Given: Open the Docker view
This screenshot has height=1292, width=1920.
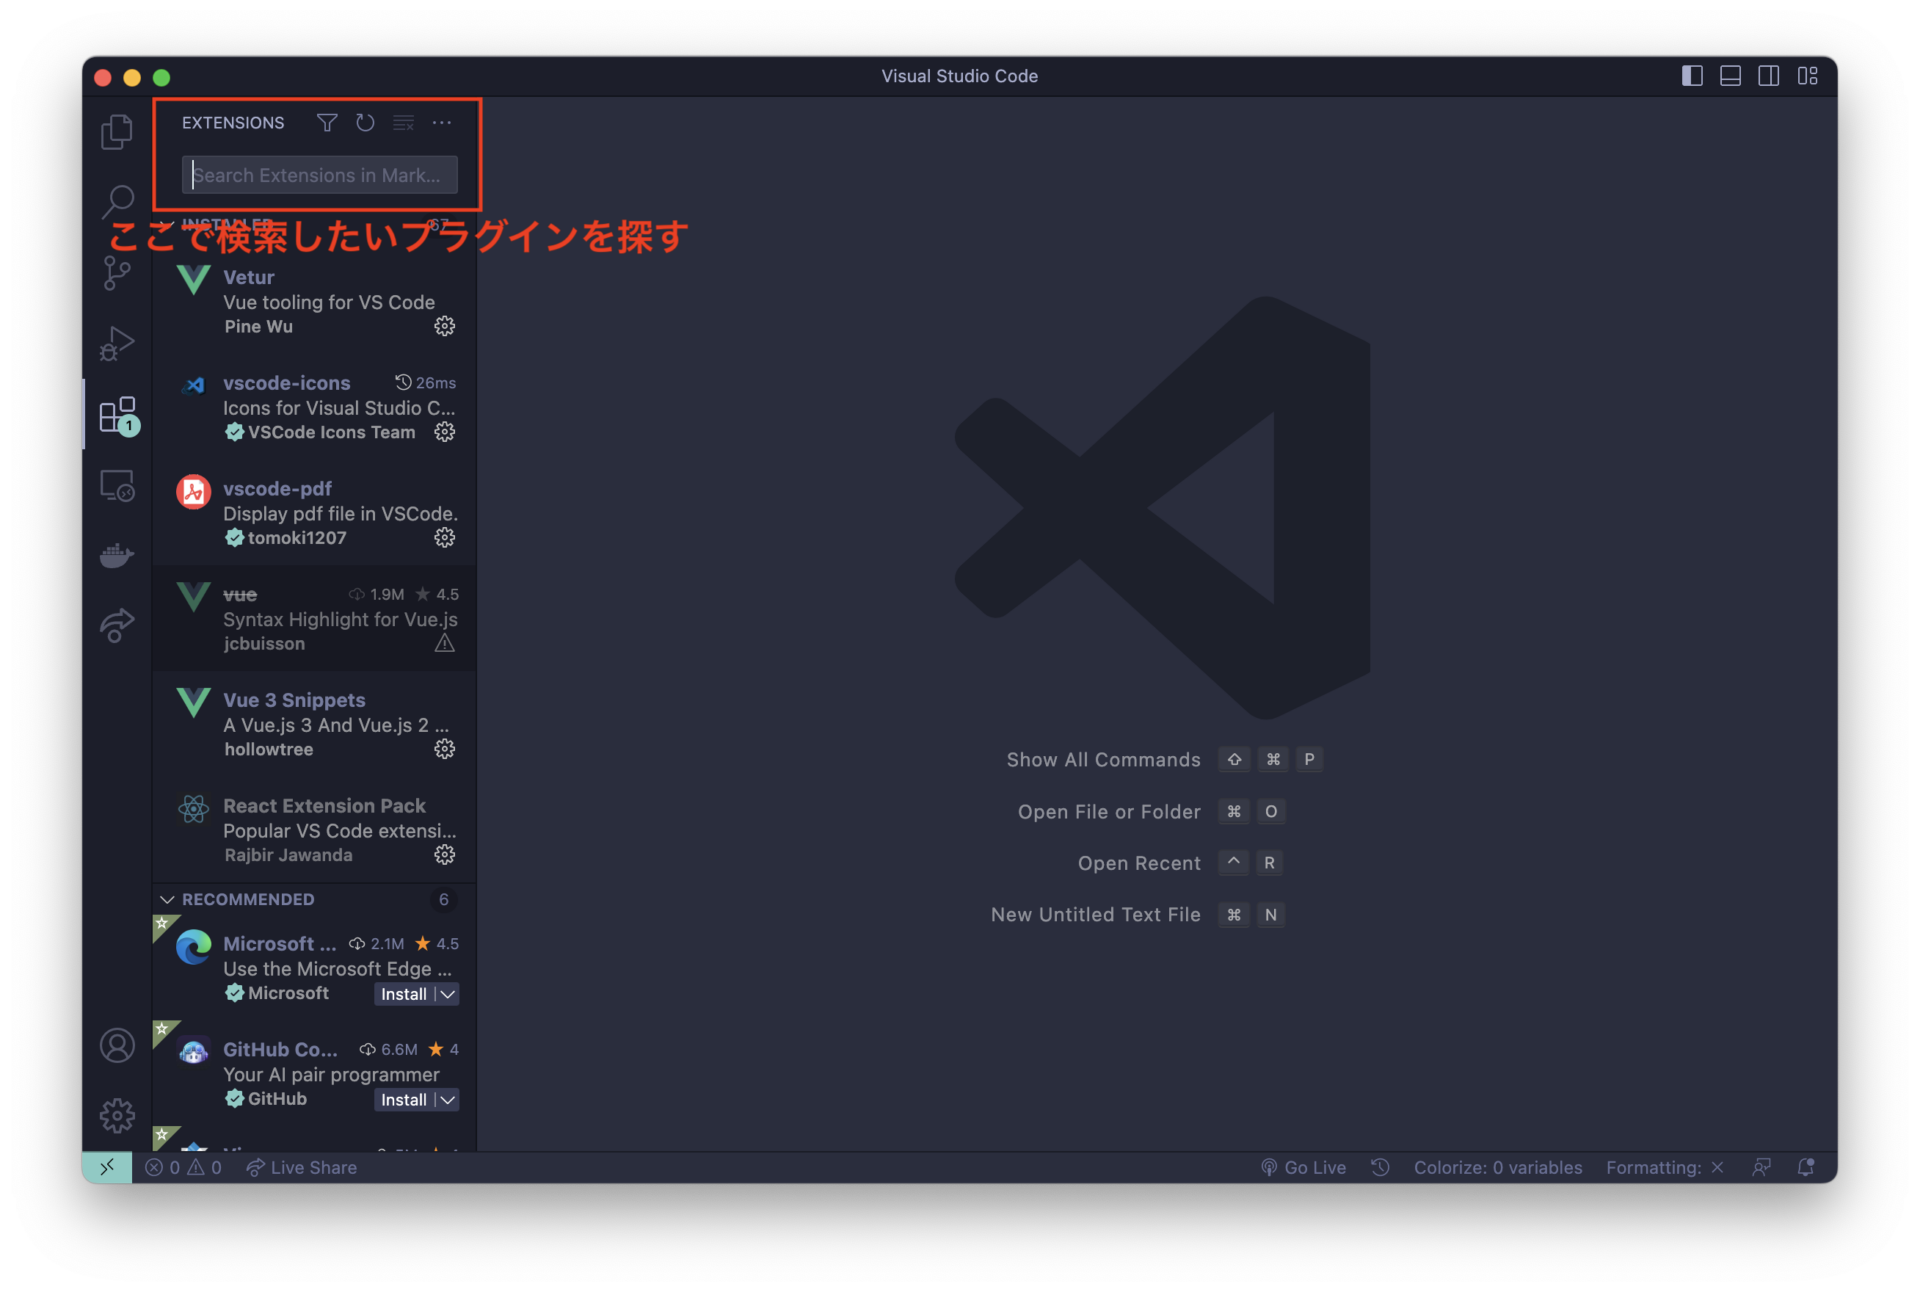Looking at the screenshot, I should tap(117, 555).
